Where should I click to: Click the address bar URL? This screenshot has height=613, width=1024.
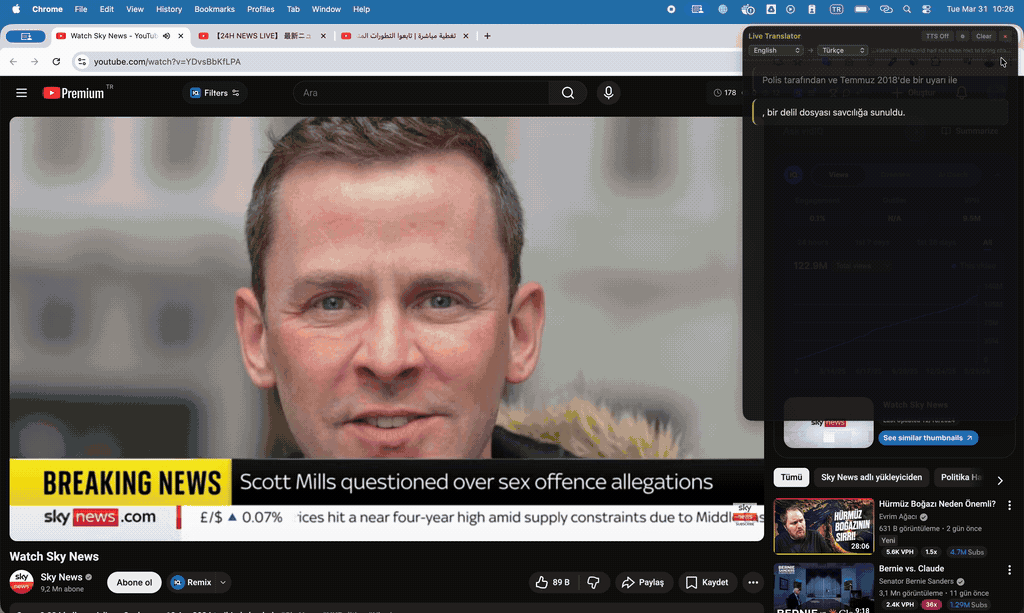coord(167,61)
